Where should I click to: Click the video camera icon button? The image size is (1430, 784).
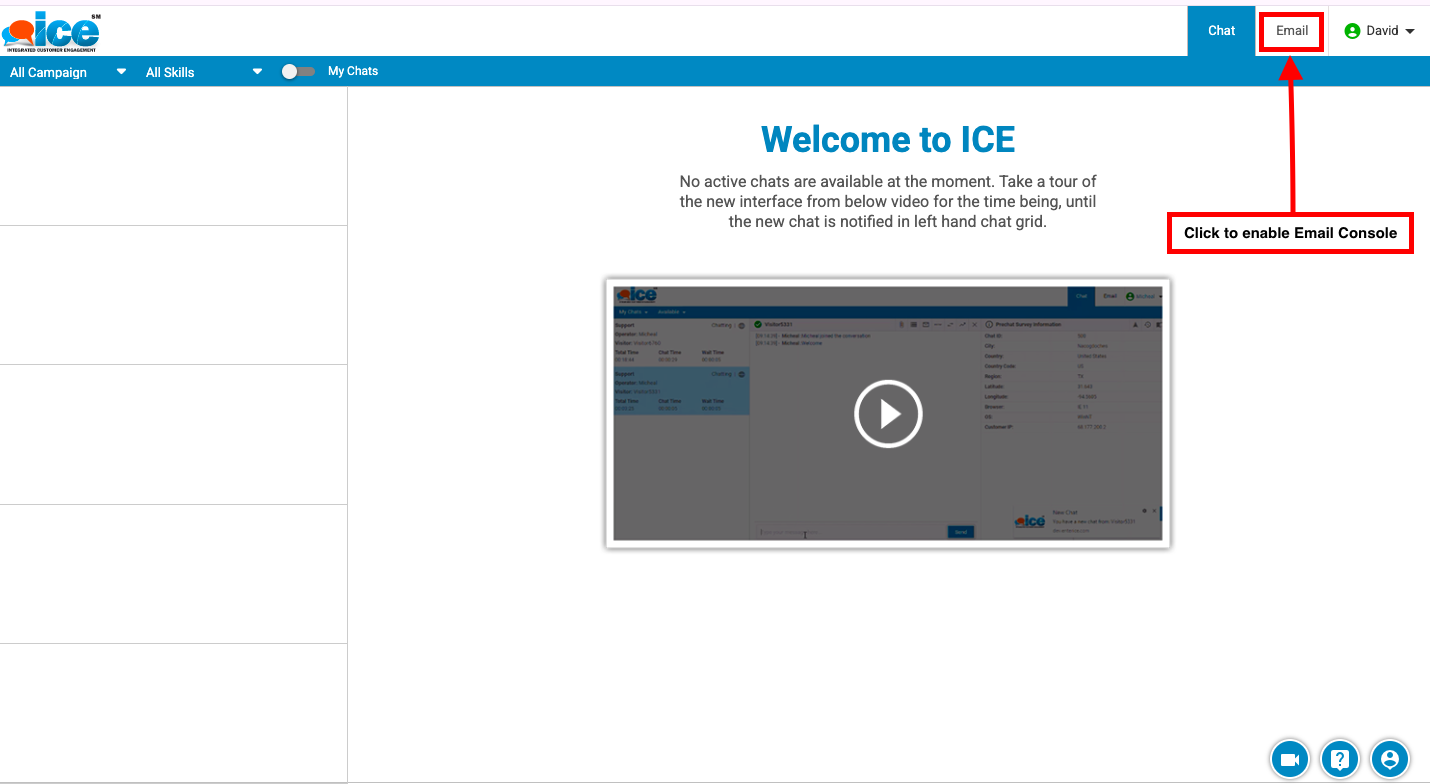(1289, 760)
